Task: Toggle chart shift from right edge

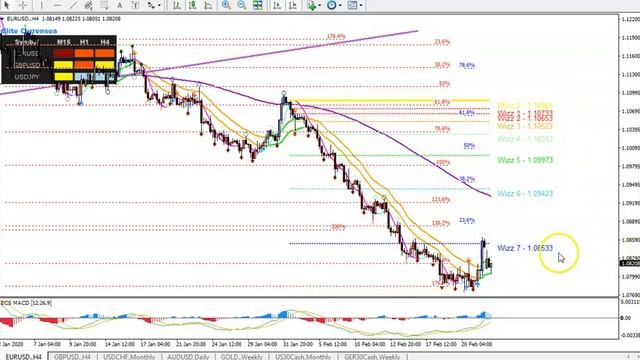Action: 293,5
